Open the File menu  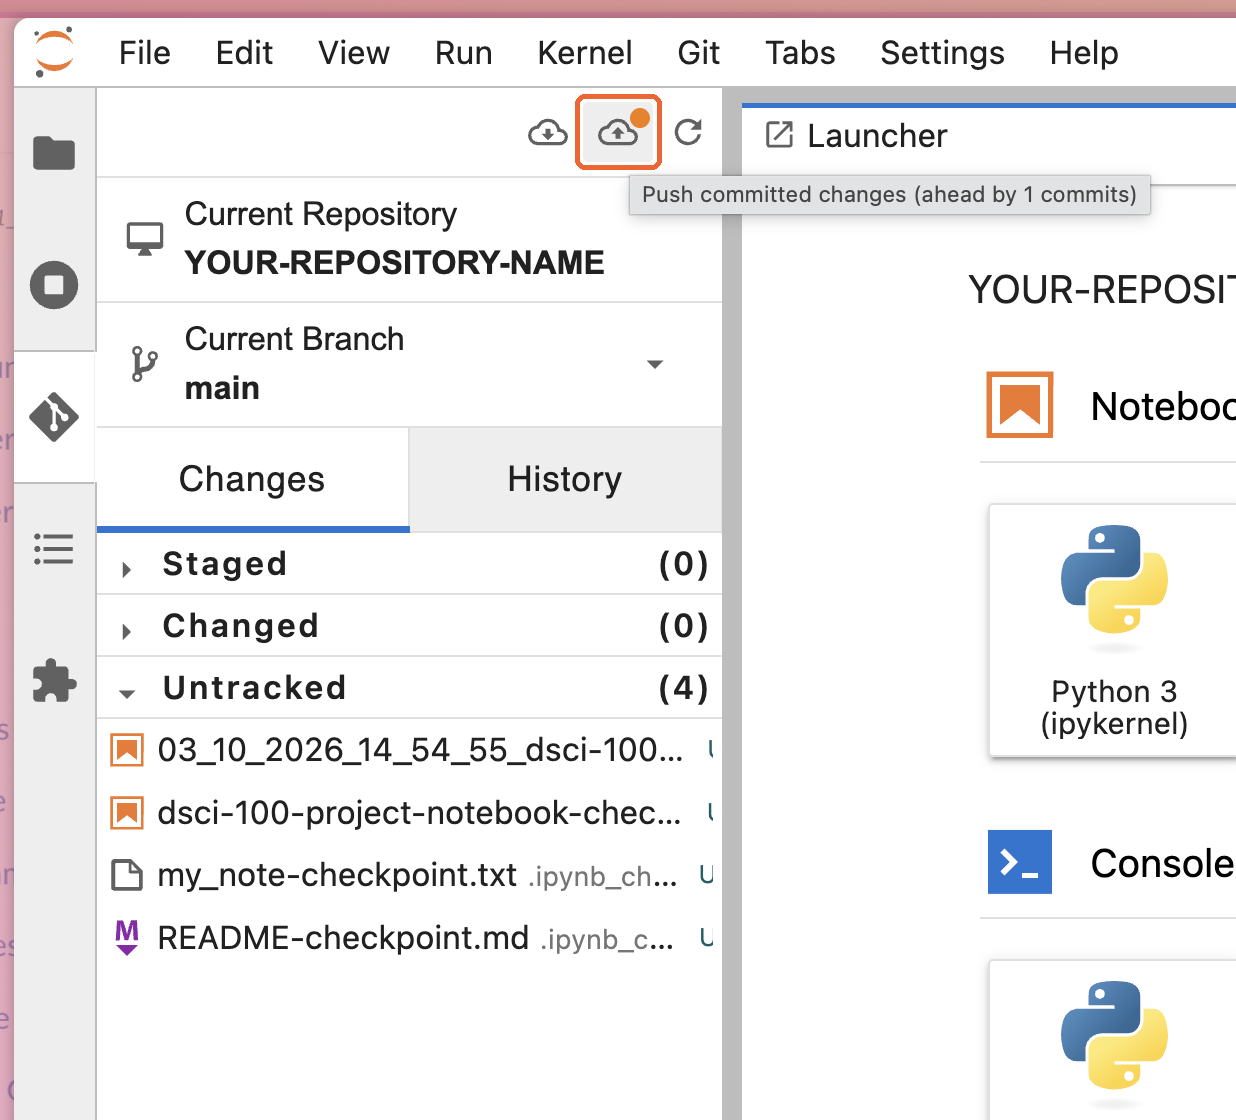(x=145, y=52)
